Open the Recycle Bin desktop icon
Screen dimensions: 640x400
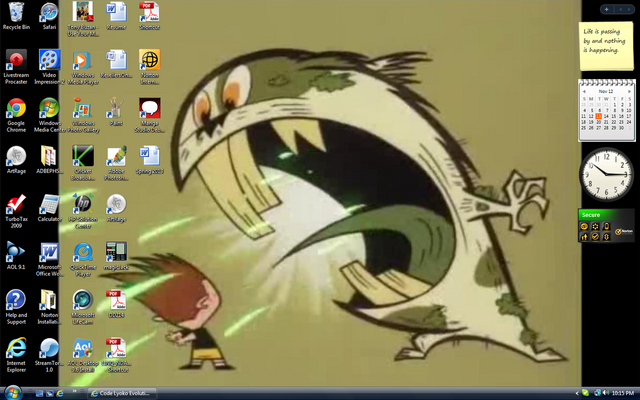(x=16, y=16)
